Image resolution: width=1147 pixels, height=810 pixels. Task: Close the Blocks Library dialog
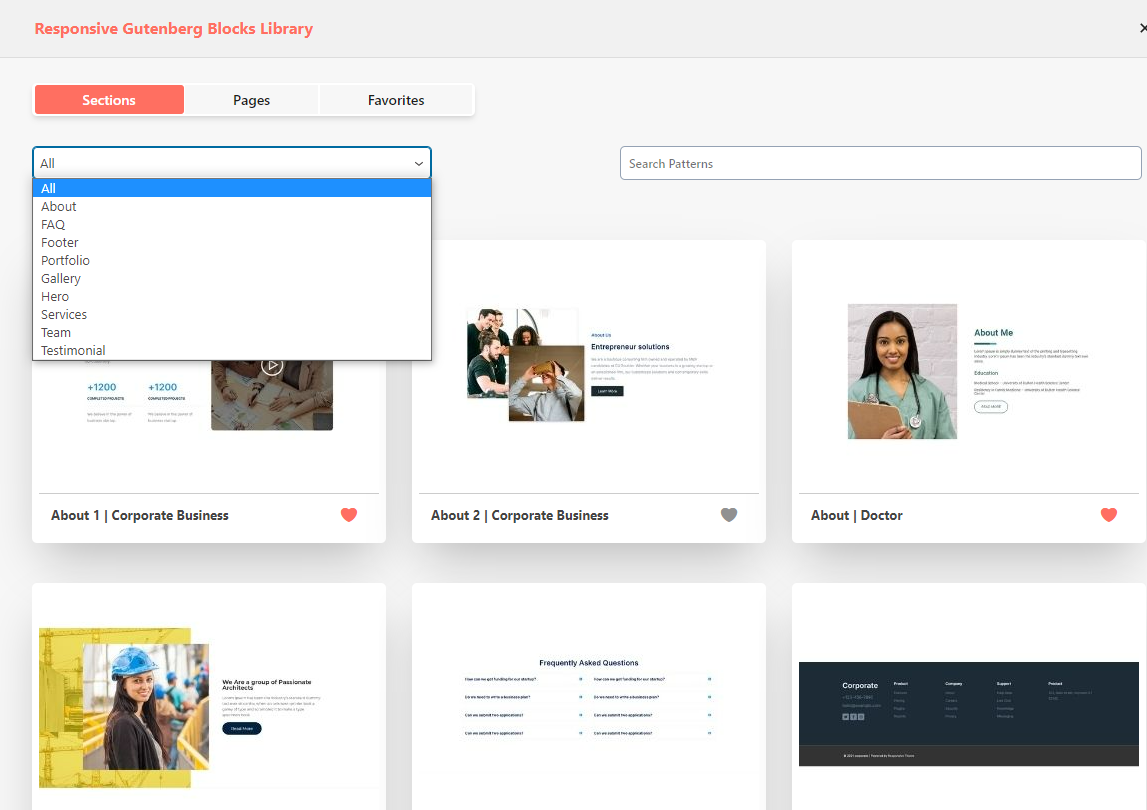coord(1142,28)
